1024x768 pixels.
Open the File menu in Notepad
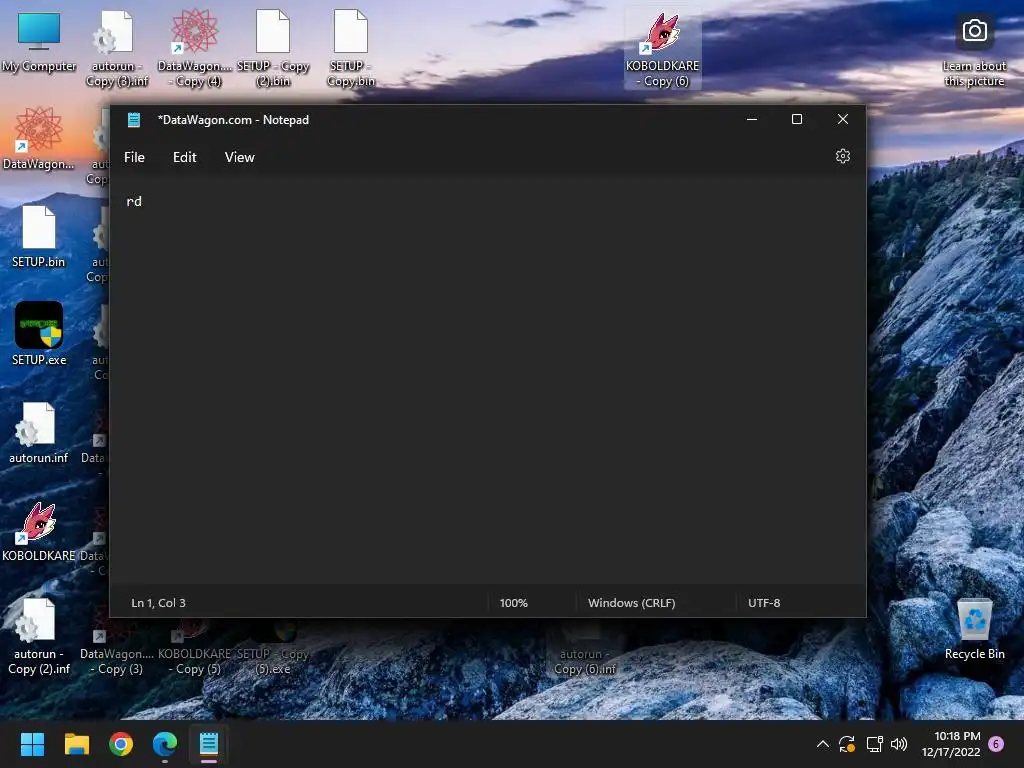coord(135,157)
